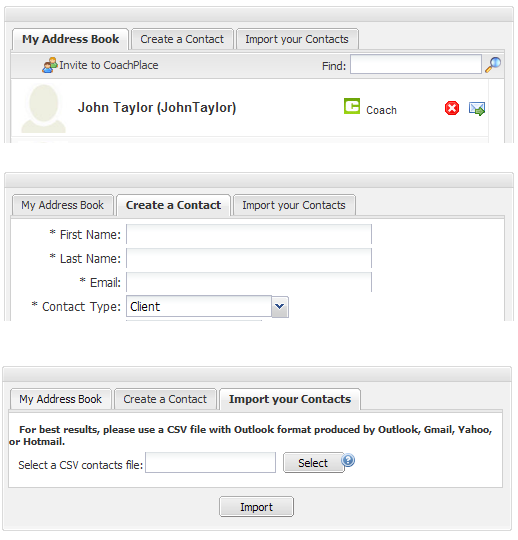The height and width of the screenshot is (540, 518).
Task: Click the blue help question mark icon
Action: click(x=348, y=460)
